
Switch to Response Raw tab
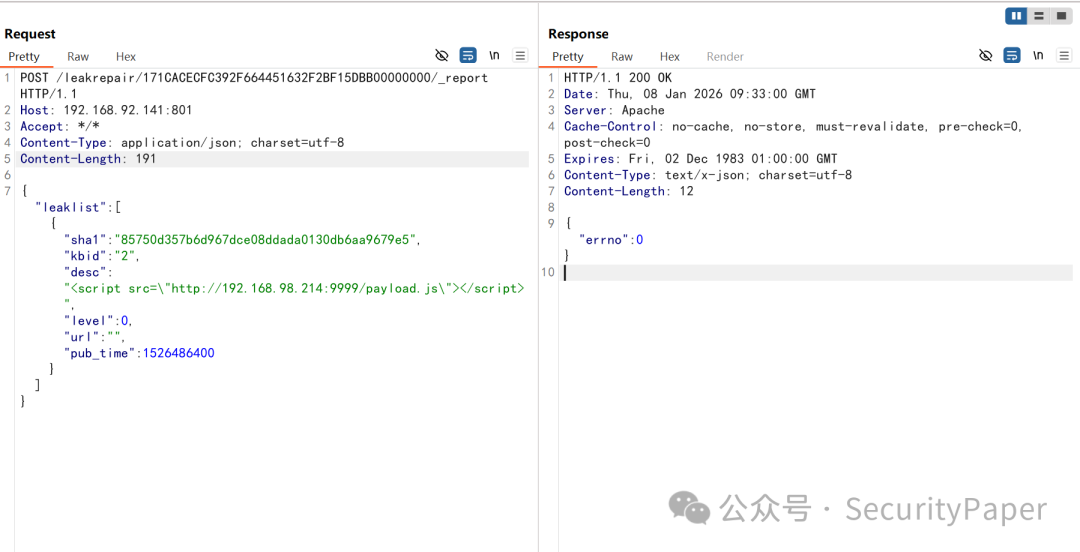pyautogui.click(x=622, y=57)
